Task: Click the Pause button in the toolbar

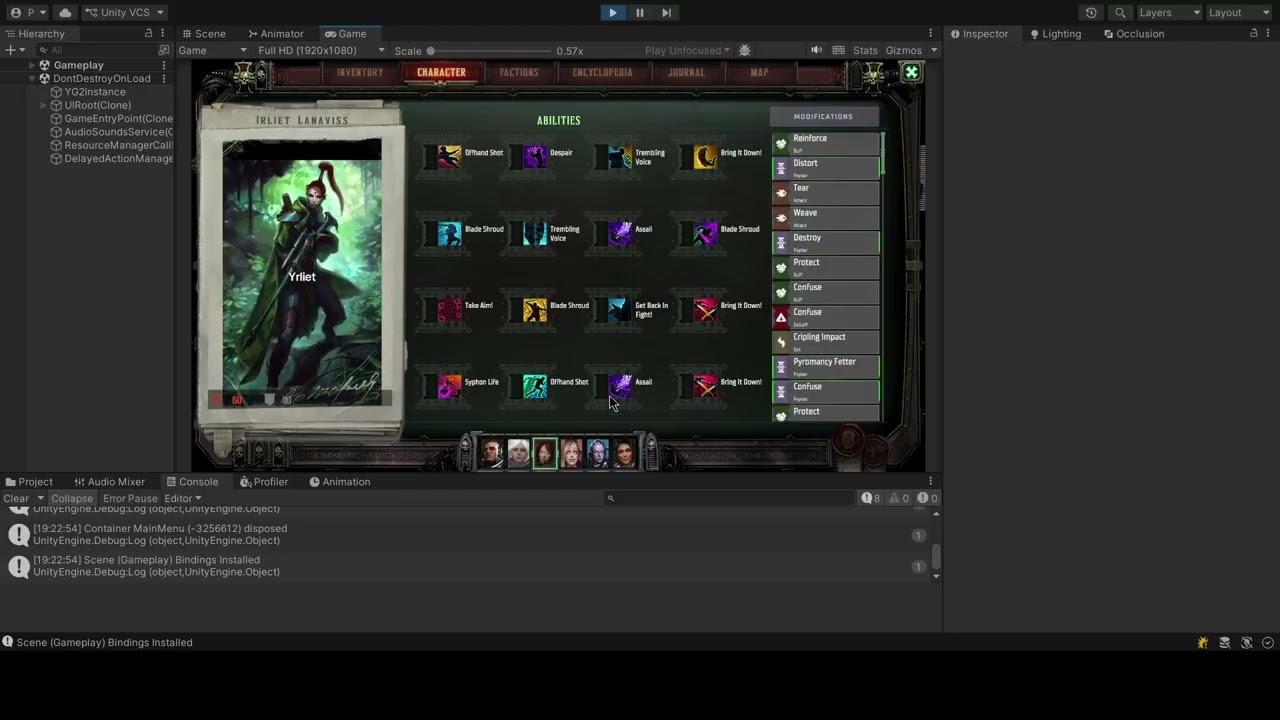Action: click(x=640, y=13)
